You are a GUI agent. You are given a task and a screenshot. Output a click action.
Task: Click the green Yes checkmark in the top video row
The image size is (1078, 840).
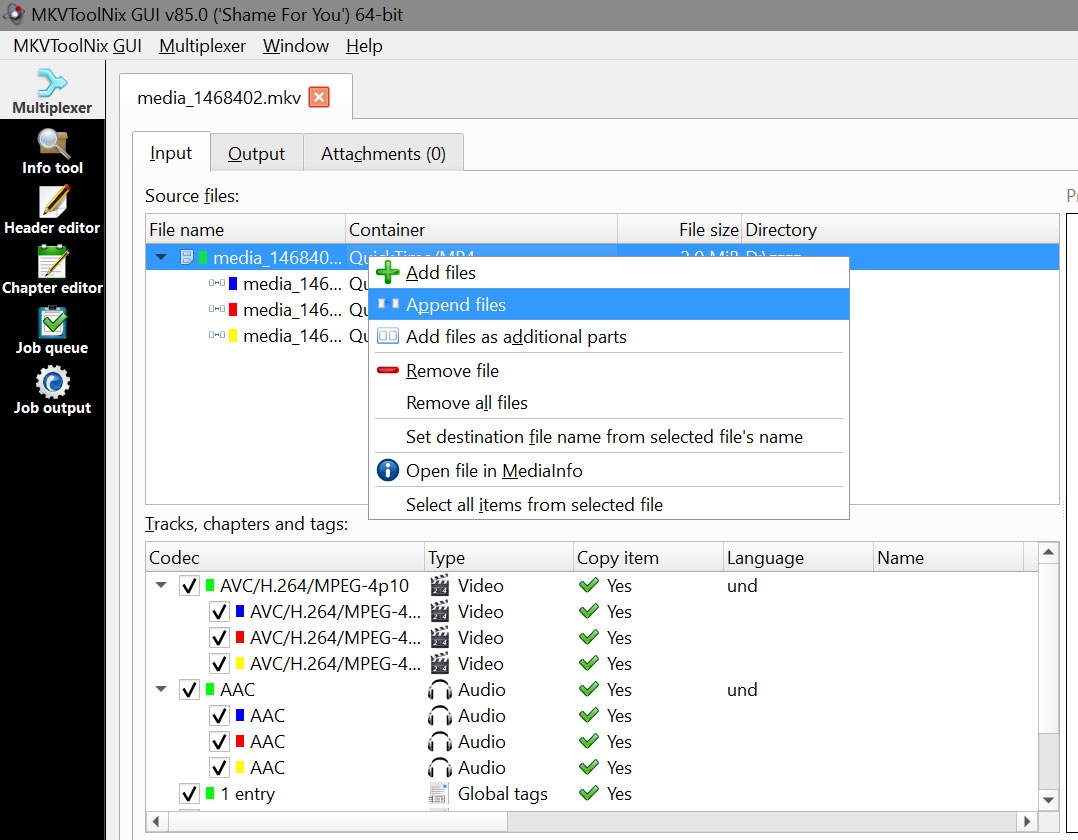tap(588, 585)
